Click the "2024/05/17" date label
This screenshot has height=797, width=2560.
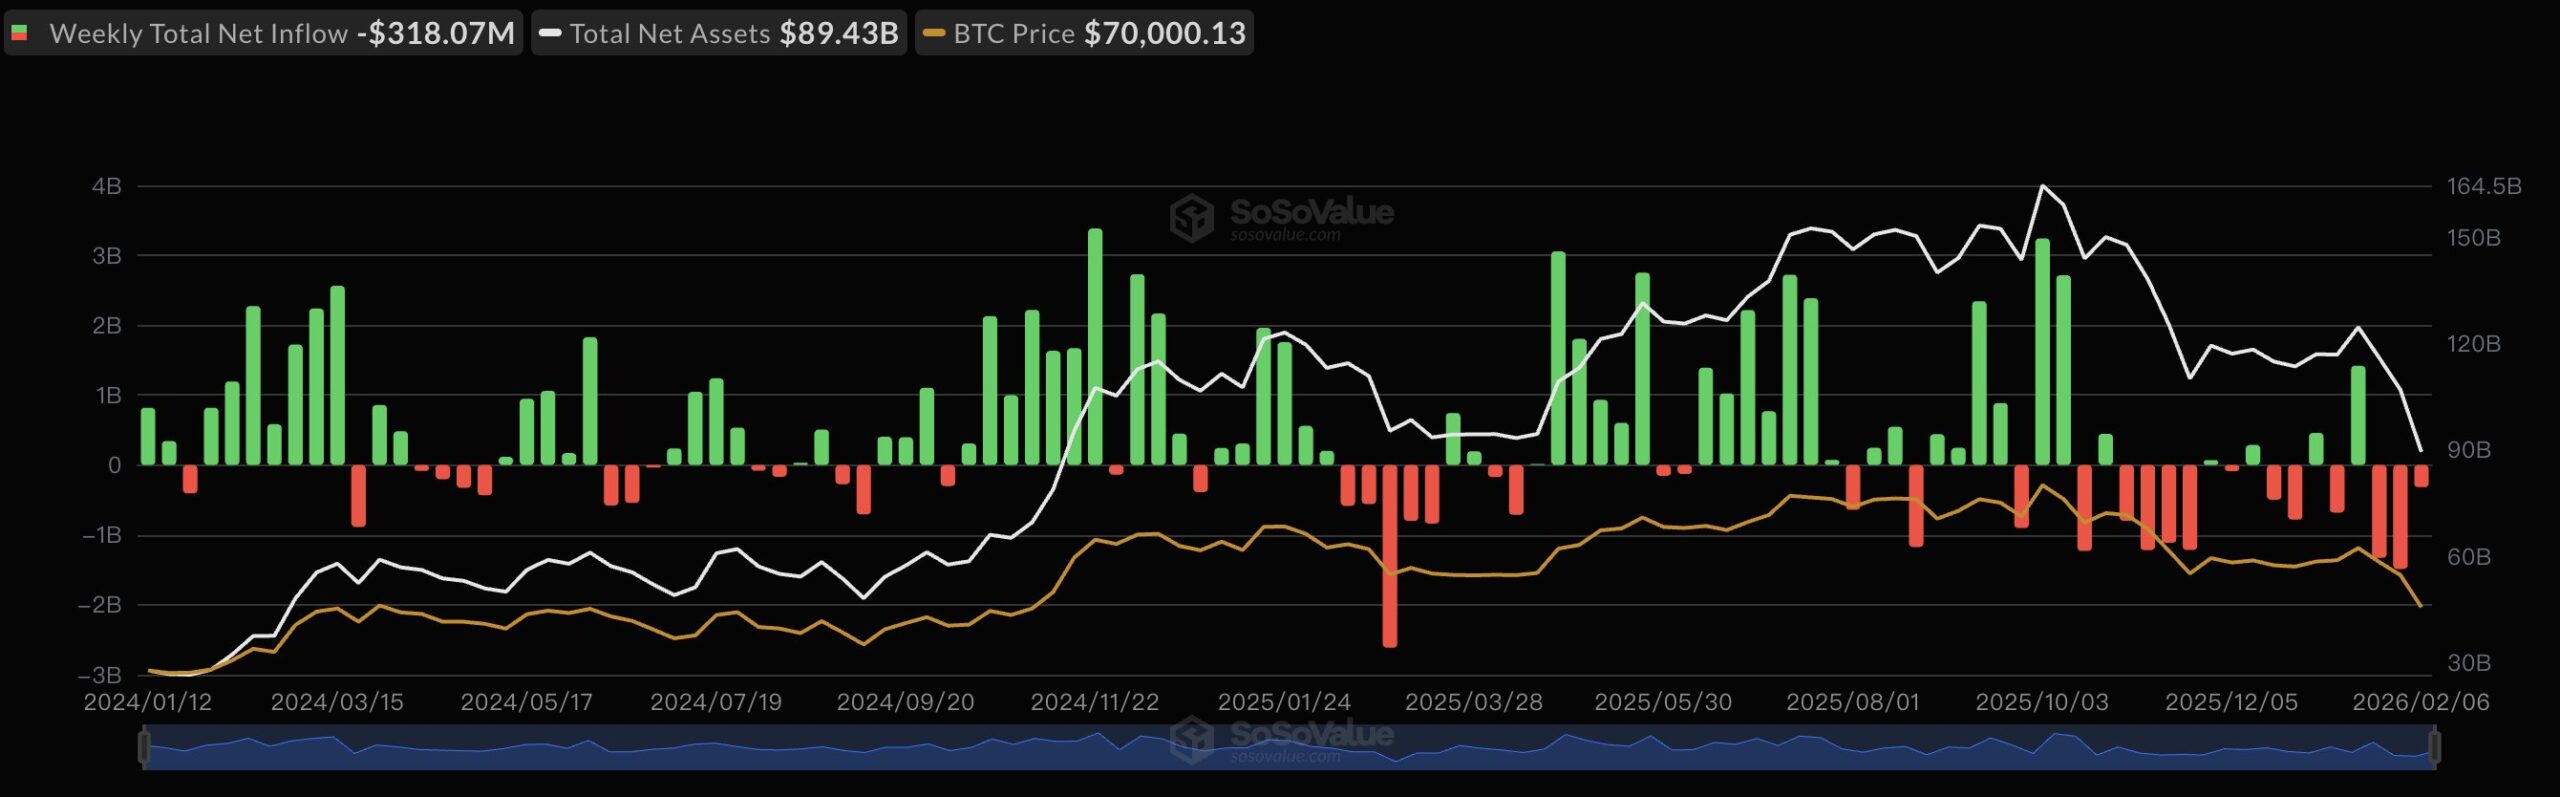pos(527,702)
